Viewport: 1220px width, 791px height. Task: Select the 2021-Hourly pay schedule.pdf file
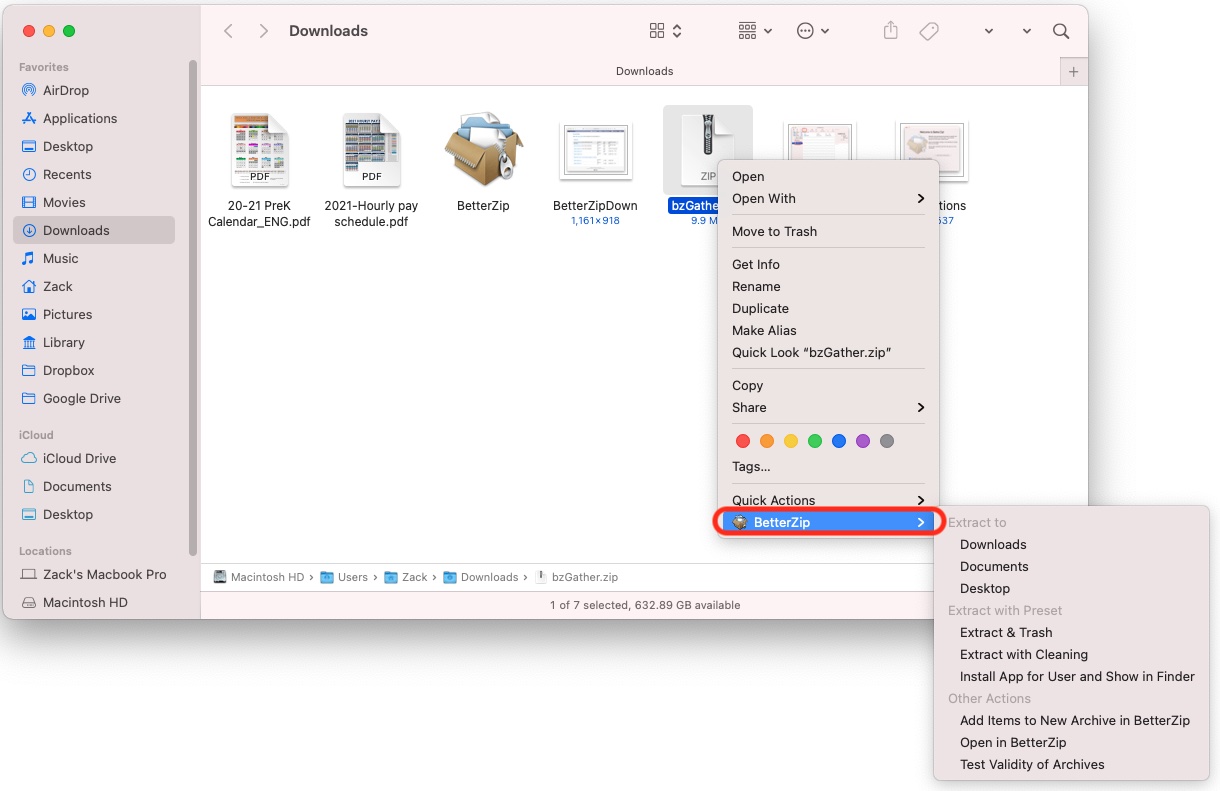pyautogui.click(x=371, y=150)
